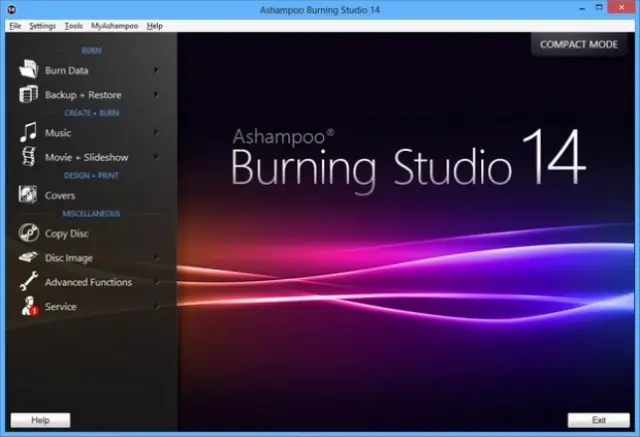
Task: Click the Help button at bottom left
Action: click(x=40, y=420)
